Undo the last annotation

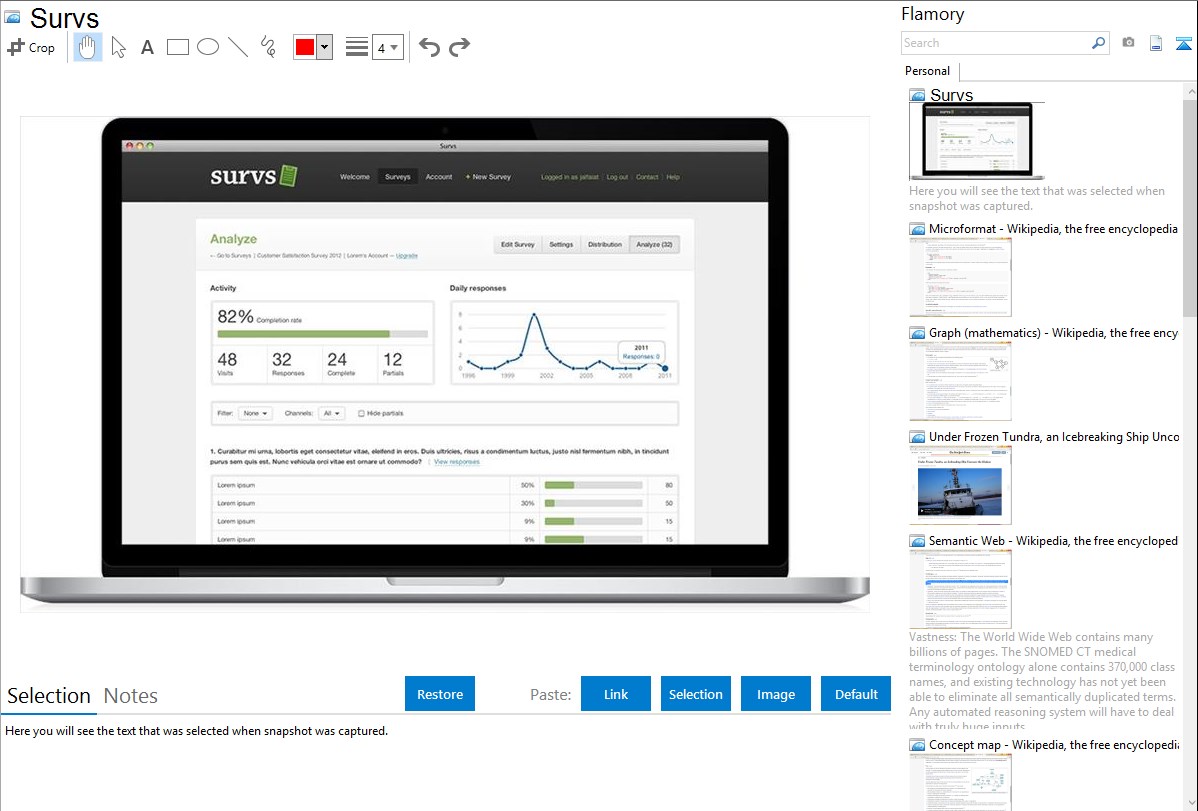(x=429, y=47)
